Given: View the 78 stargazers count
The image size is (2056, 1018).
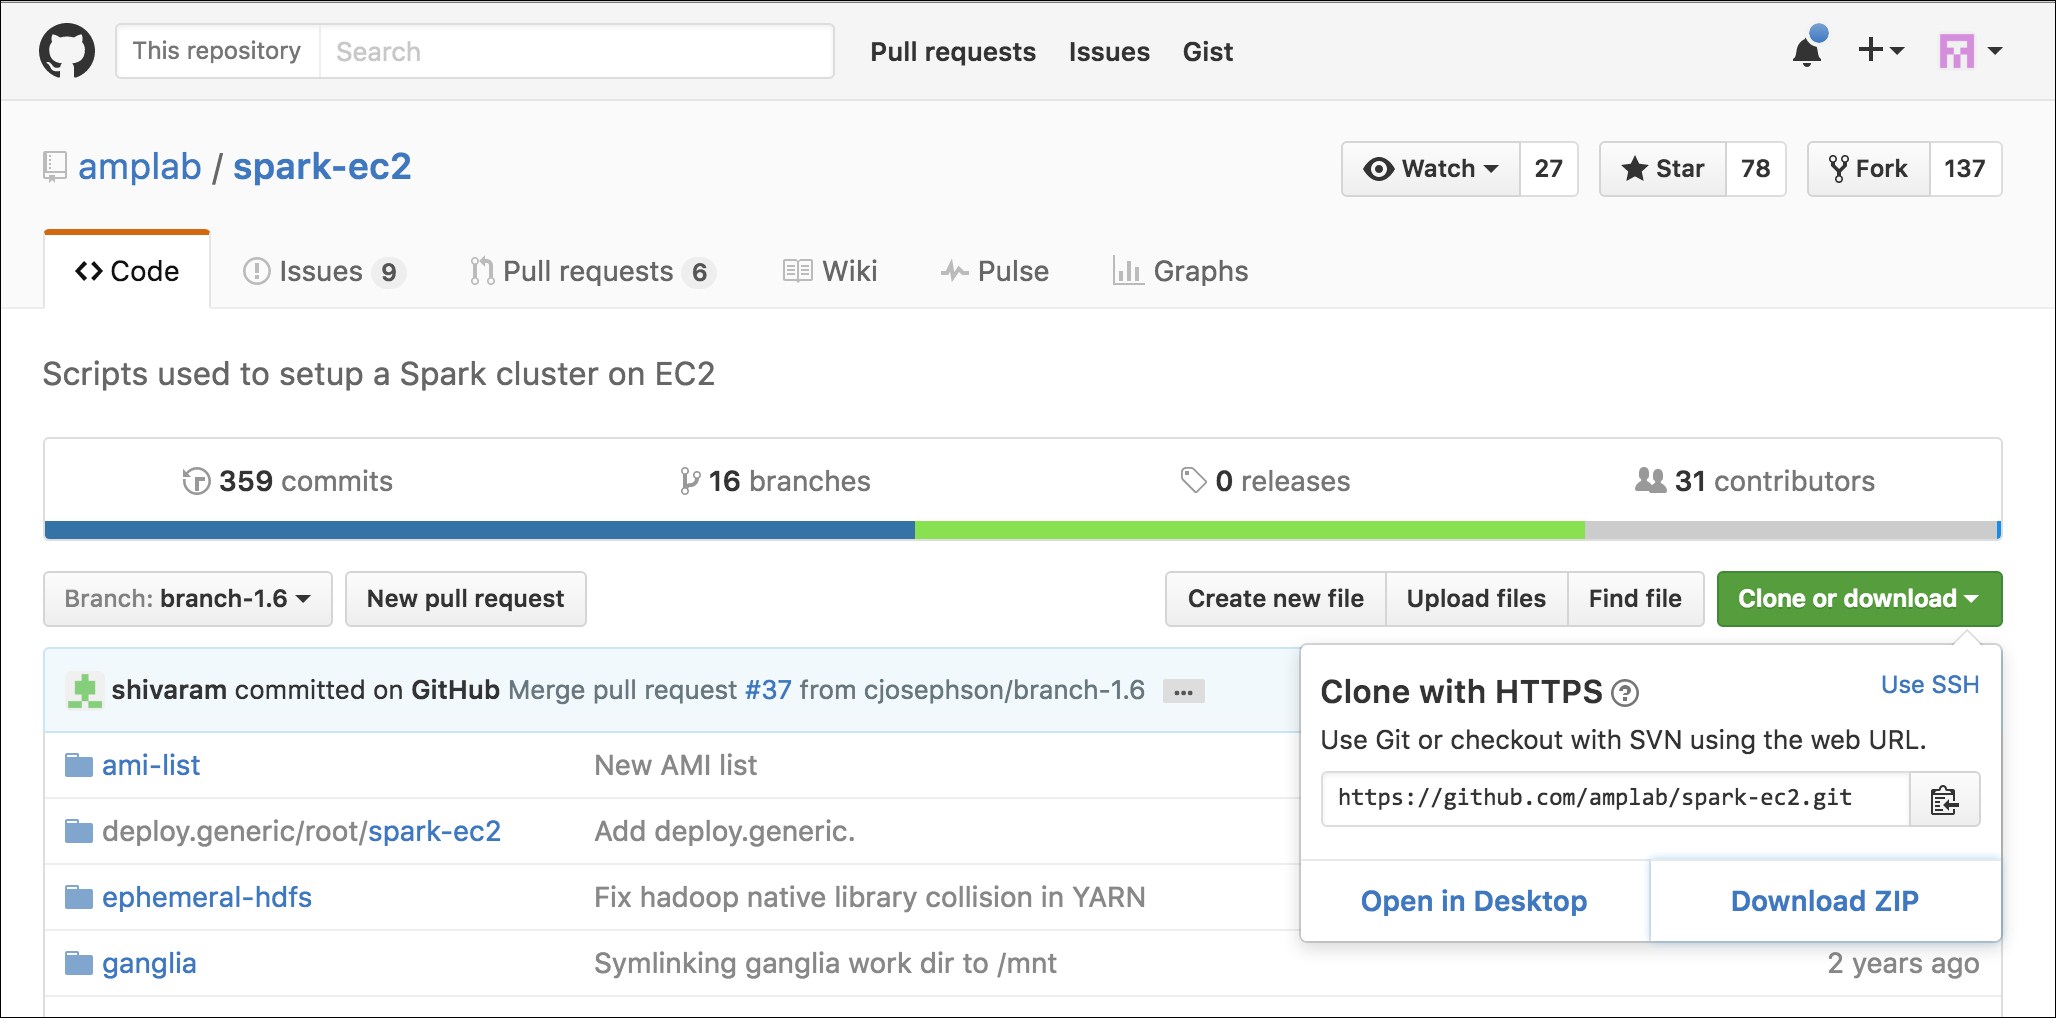Looking at the screenshot, I should point(1756,169).
